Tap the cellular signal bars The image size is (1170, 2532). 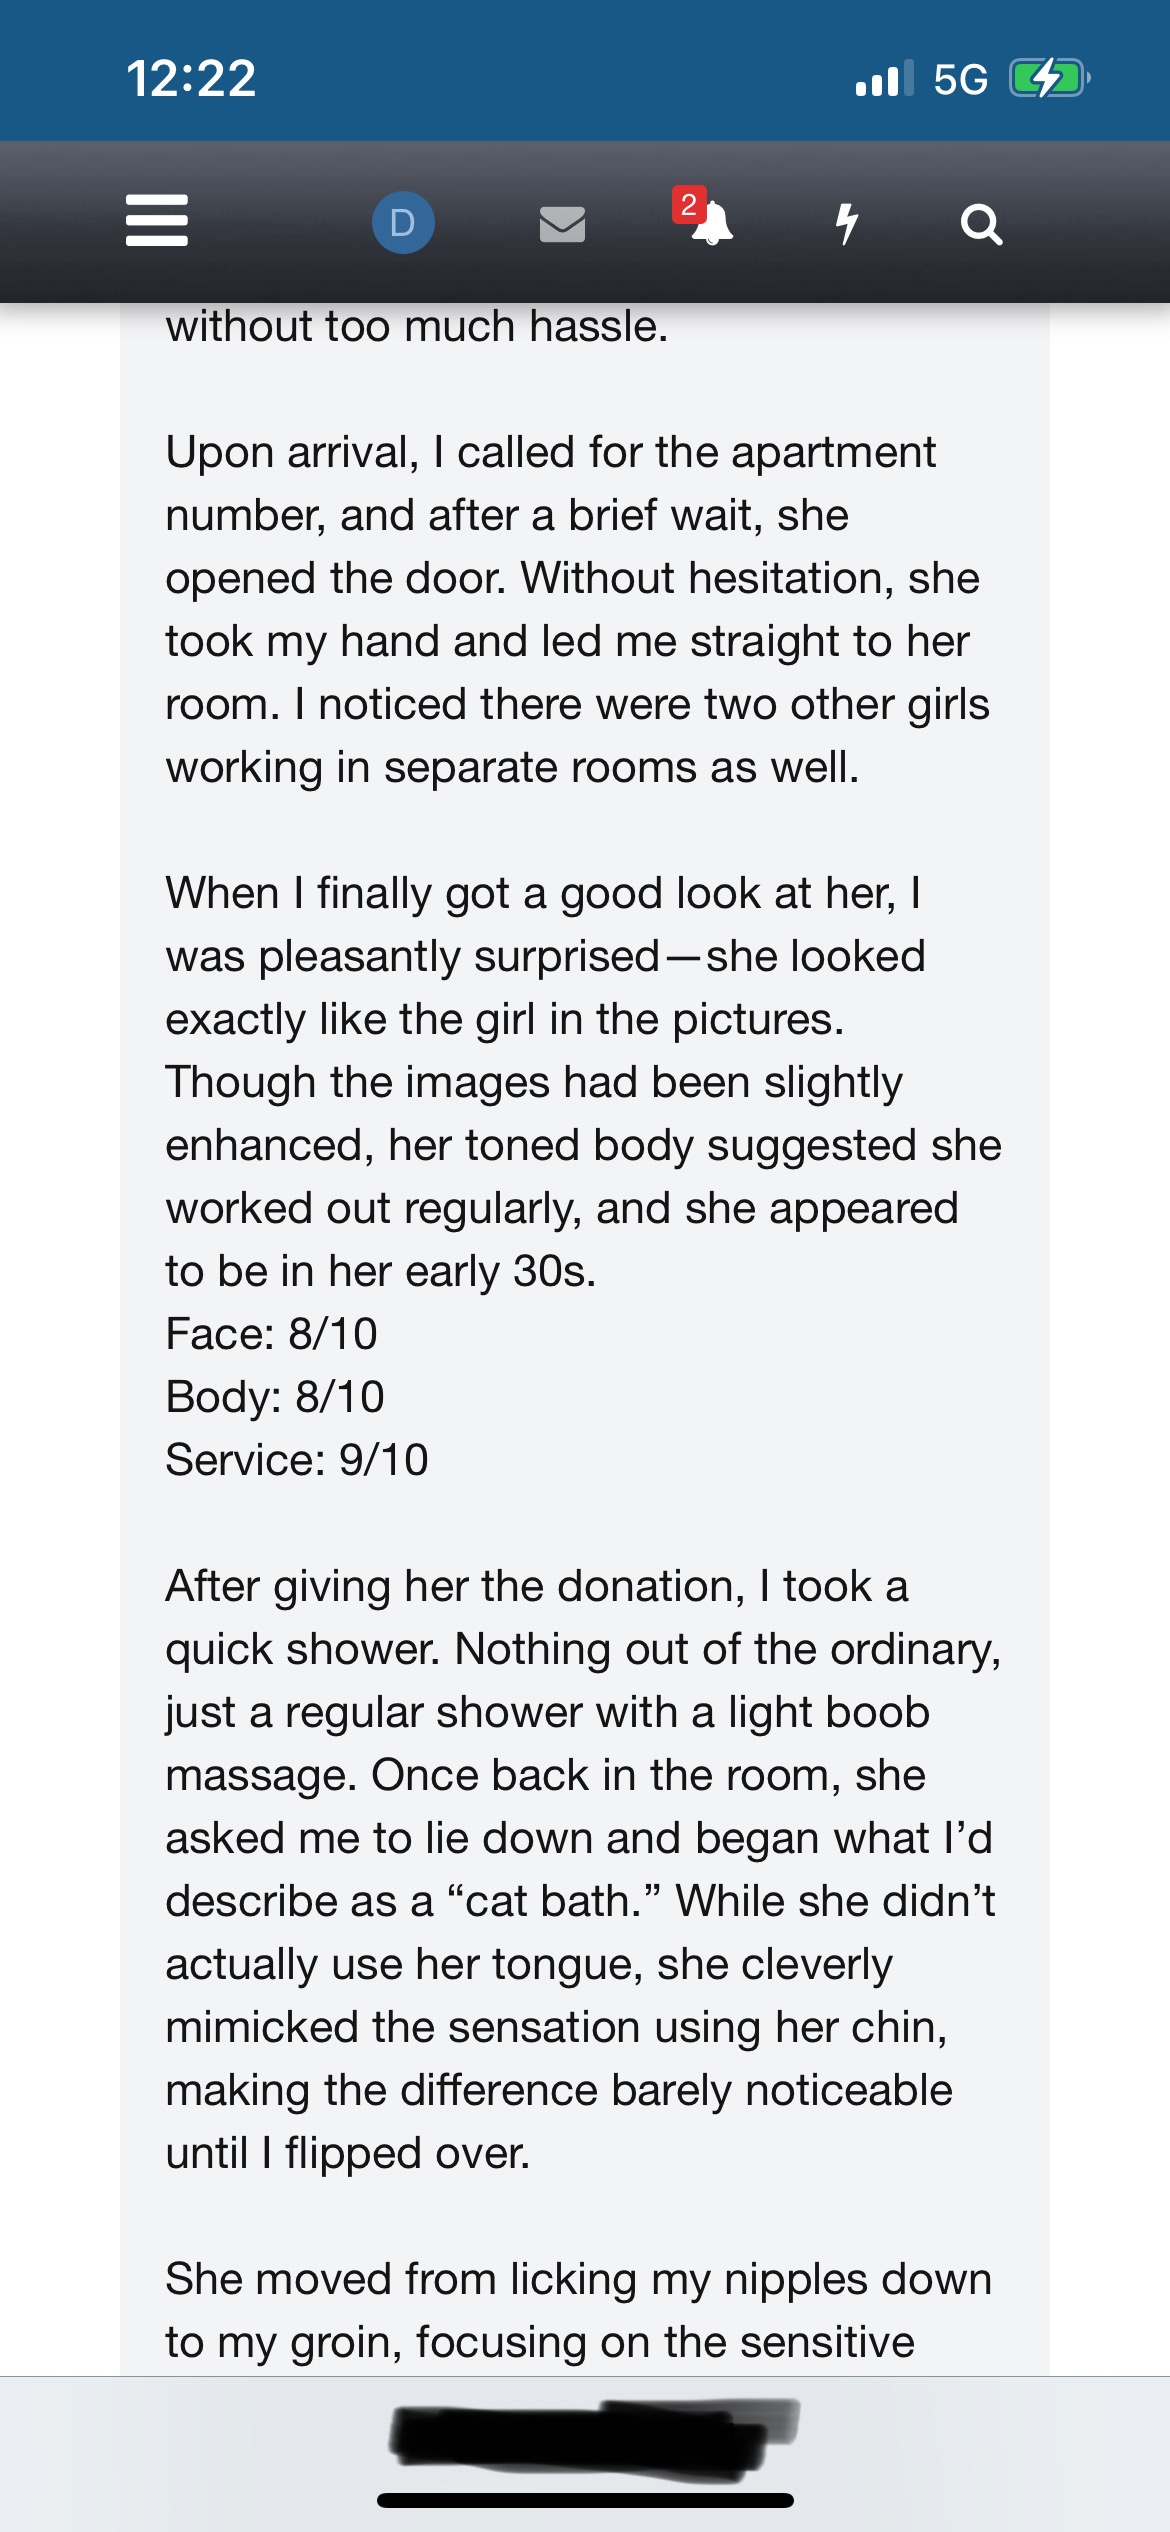pyautogui.click(x=884, y=78)
